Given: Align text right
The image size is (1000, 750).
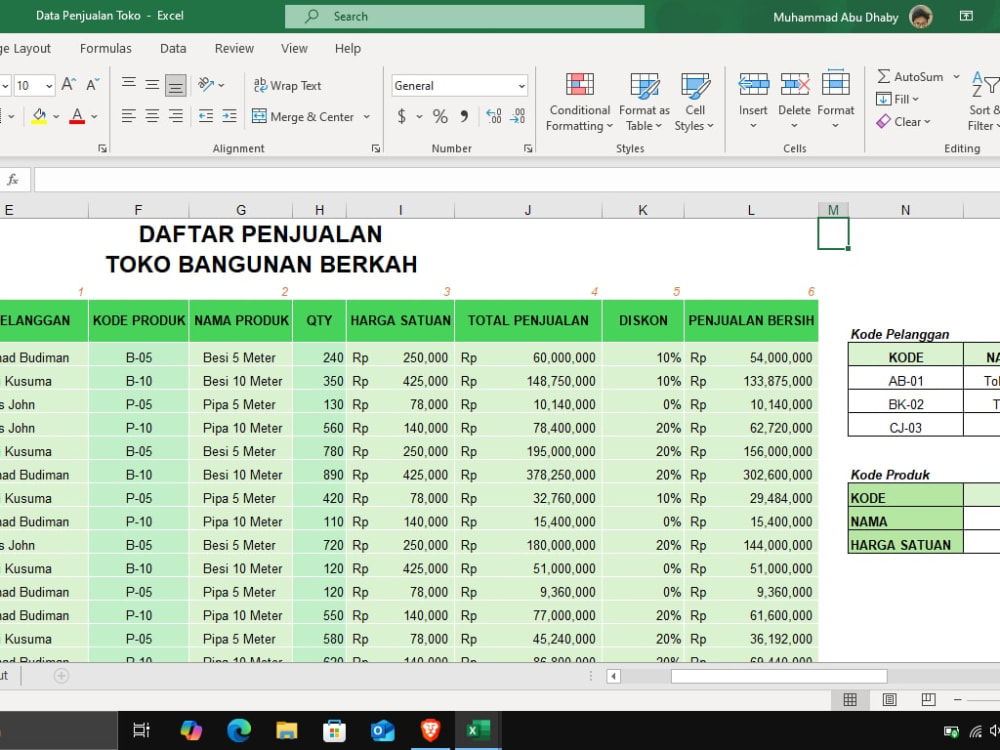Looking at the screenshot, I should [x=175, y=116].
